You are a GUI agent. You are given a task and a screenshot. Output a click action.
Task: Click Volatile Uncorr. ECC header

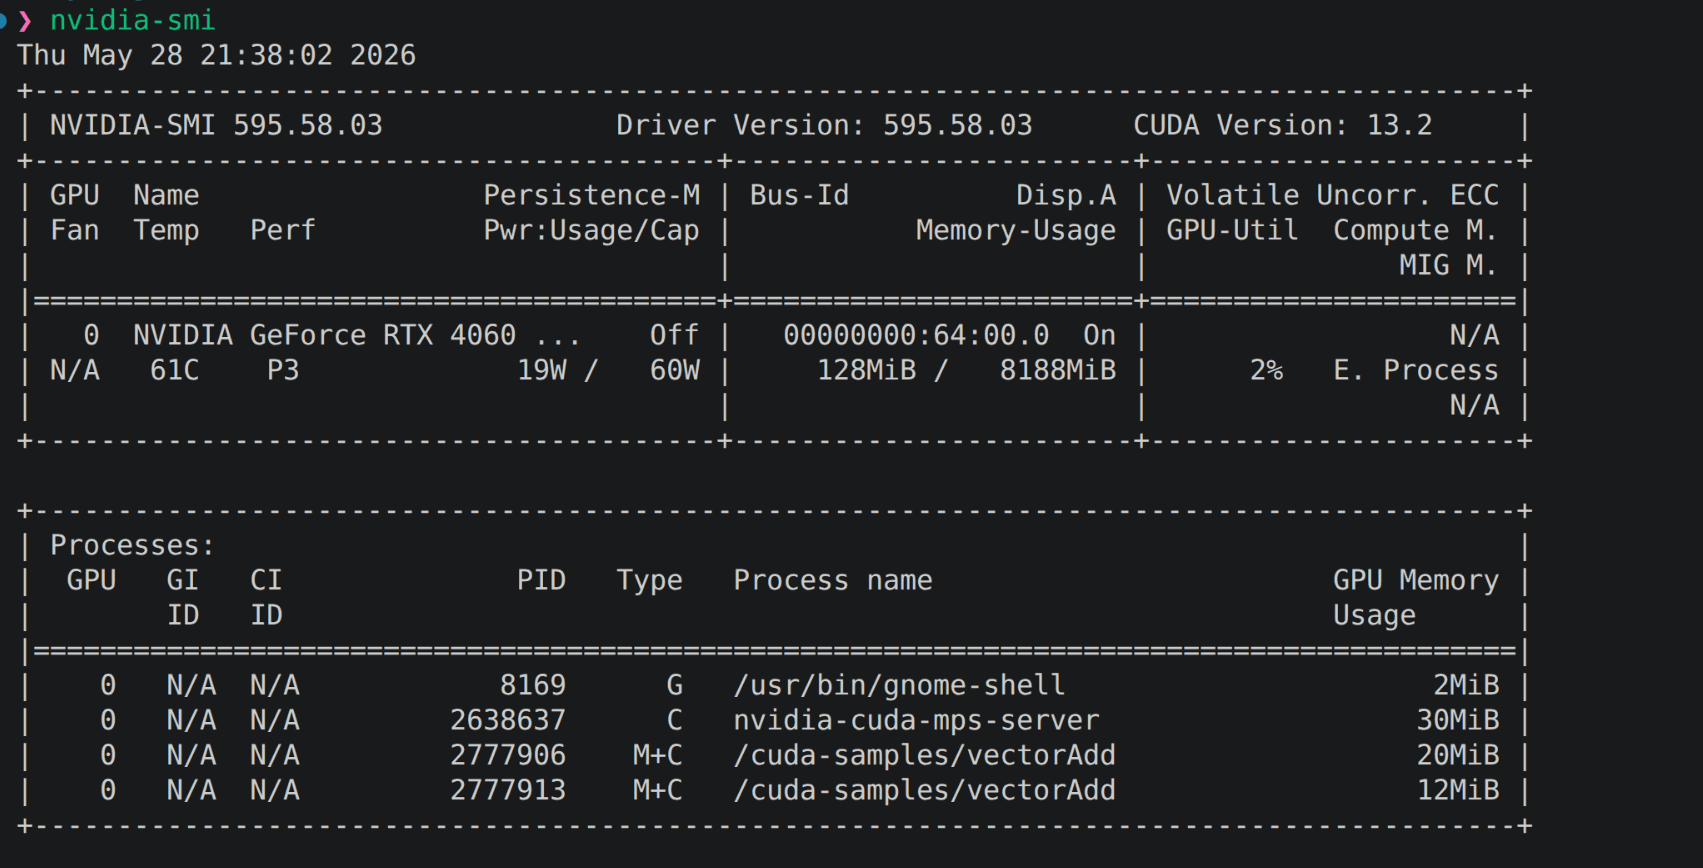[x=1332, y=195]
